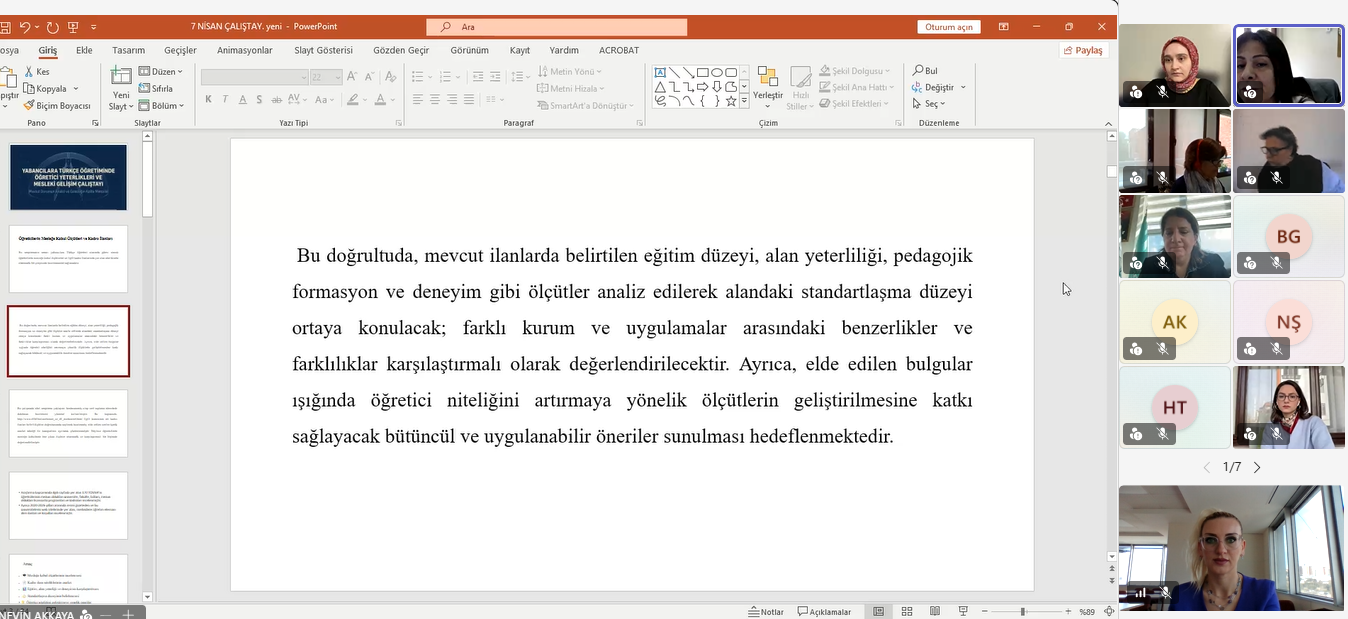Insert a text box from shapes gallery
This screenshot has width=1348, height=619.
coord(660,72)
